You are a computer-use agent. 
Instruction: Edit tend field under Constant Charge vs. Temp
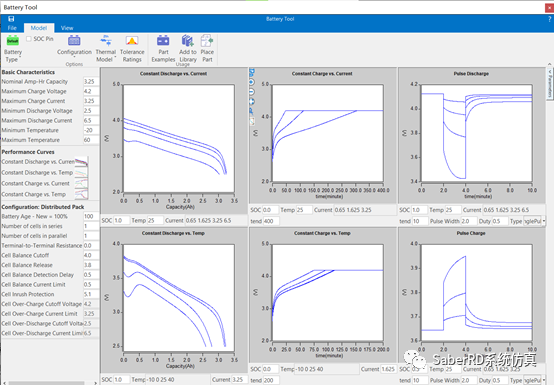pyautogui.click(x=271, y=380)
